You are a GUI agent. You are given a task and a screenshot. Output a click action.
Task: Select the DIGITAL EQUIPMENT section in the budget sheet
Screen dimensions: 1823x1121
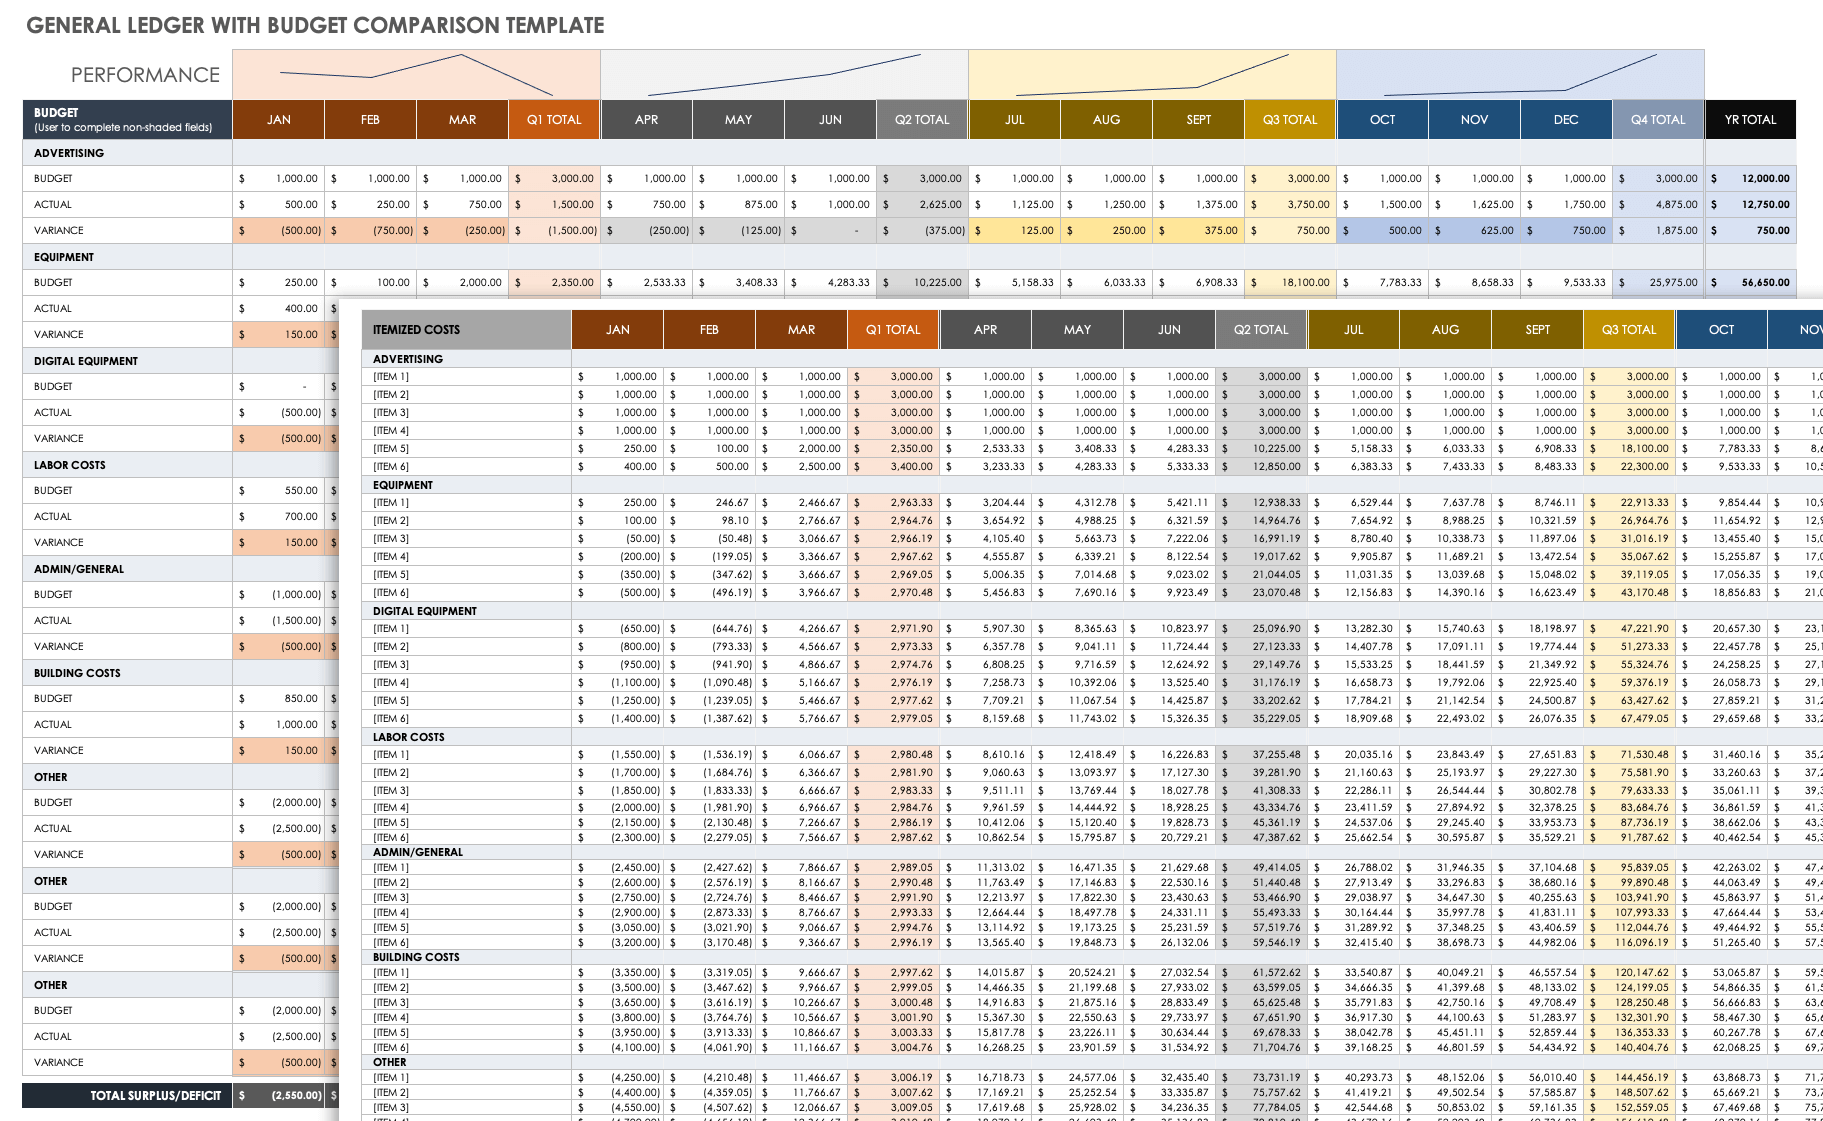tap(86, 361)
